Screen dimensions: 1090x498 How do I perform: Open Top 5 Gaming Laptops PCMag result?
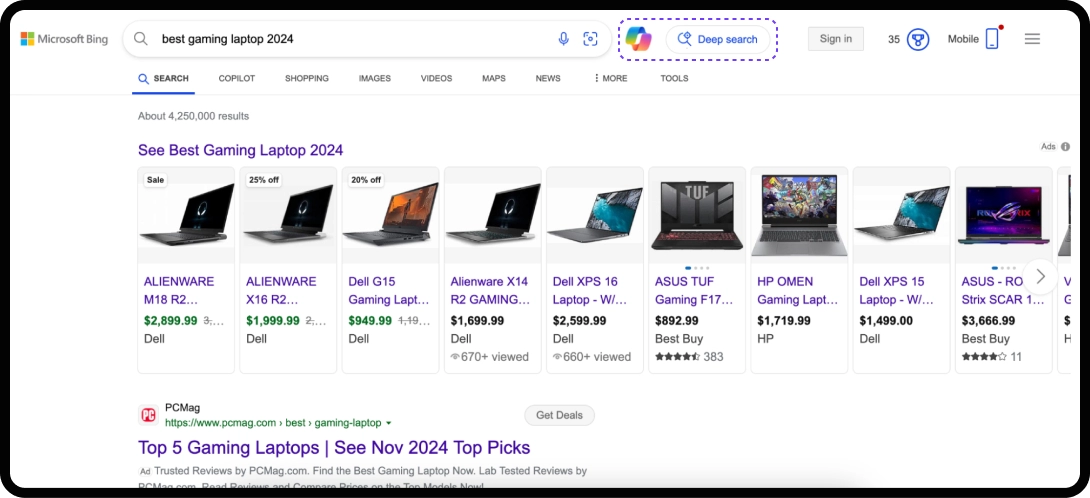334,447
